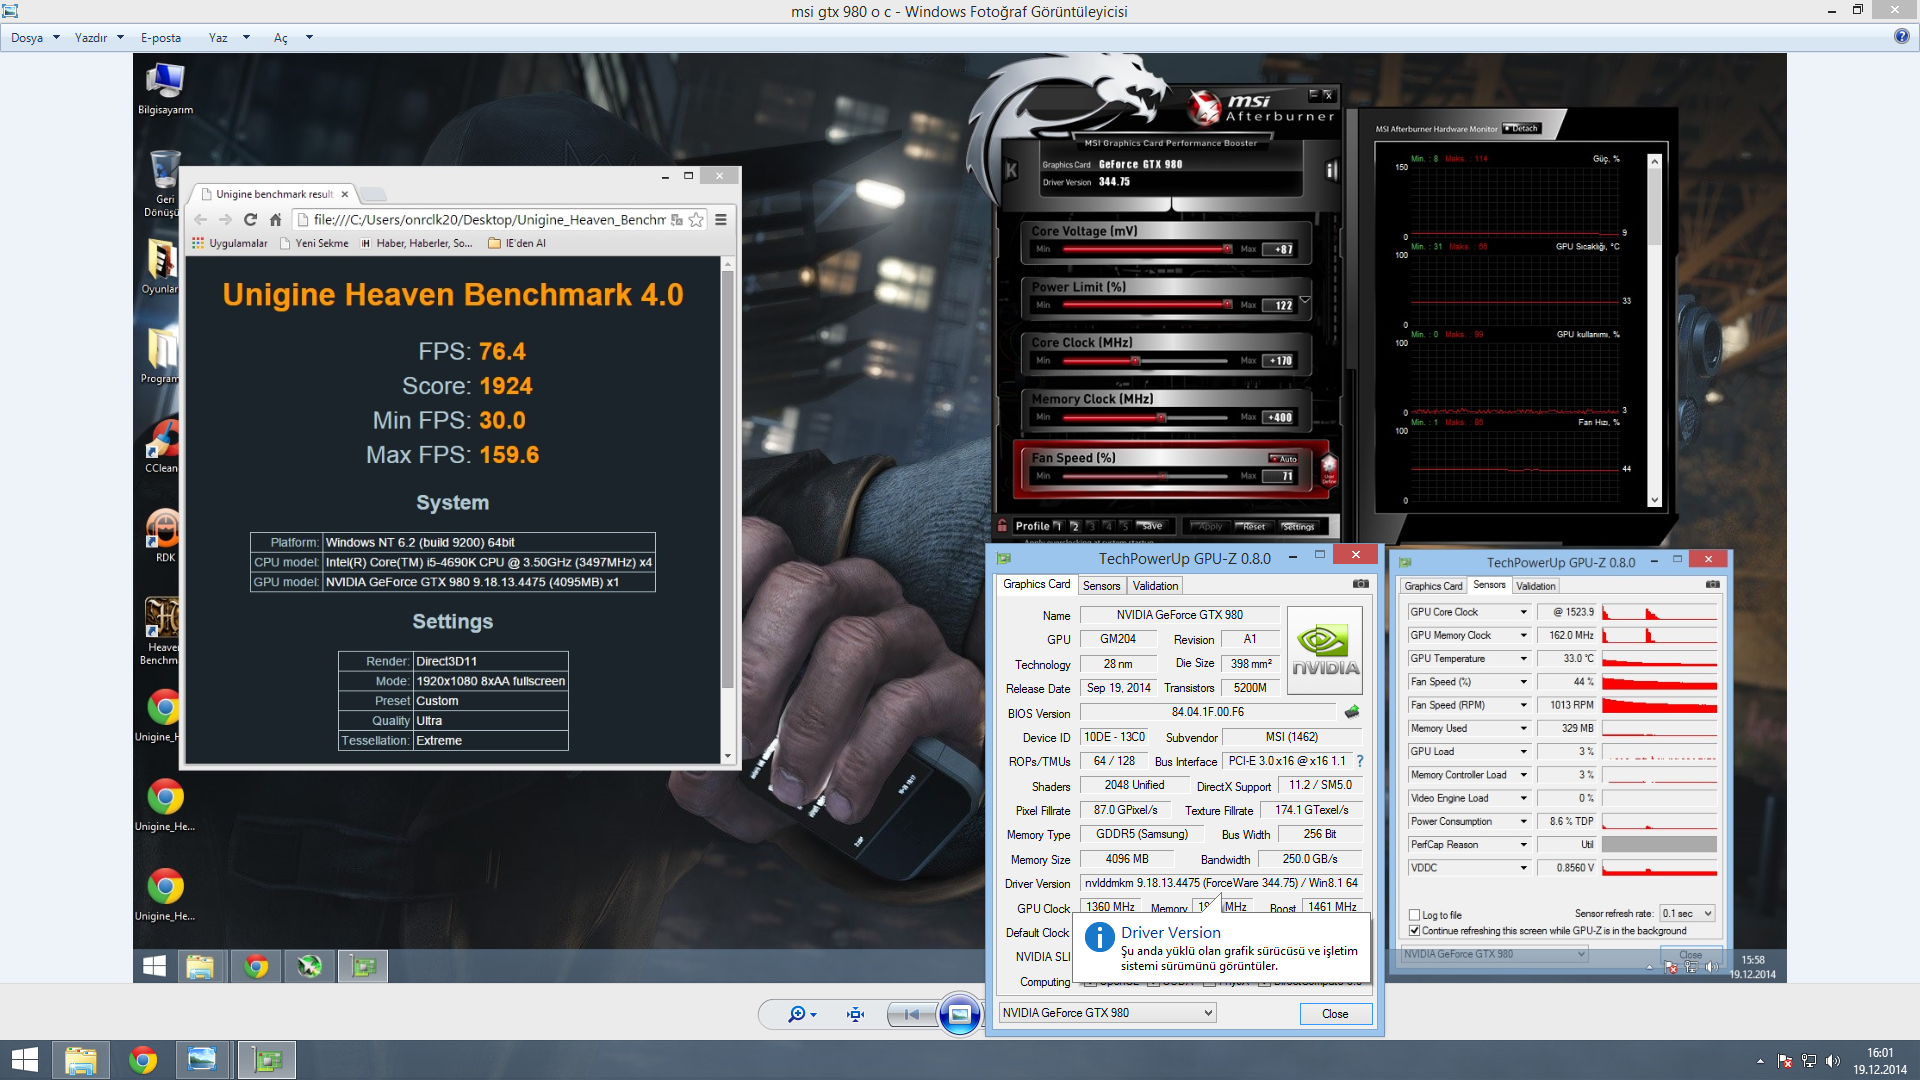This screenshot has height=1080, width=1920.
Task: Enable Log to file checkbox
Action: click(1415, 915)
